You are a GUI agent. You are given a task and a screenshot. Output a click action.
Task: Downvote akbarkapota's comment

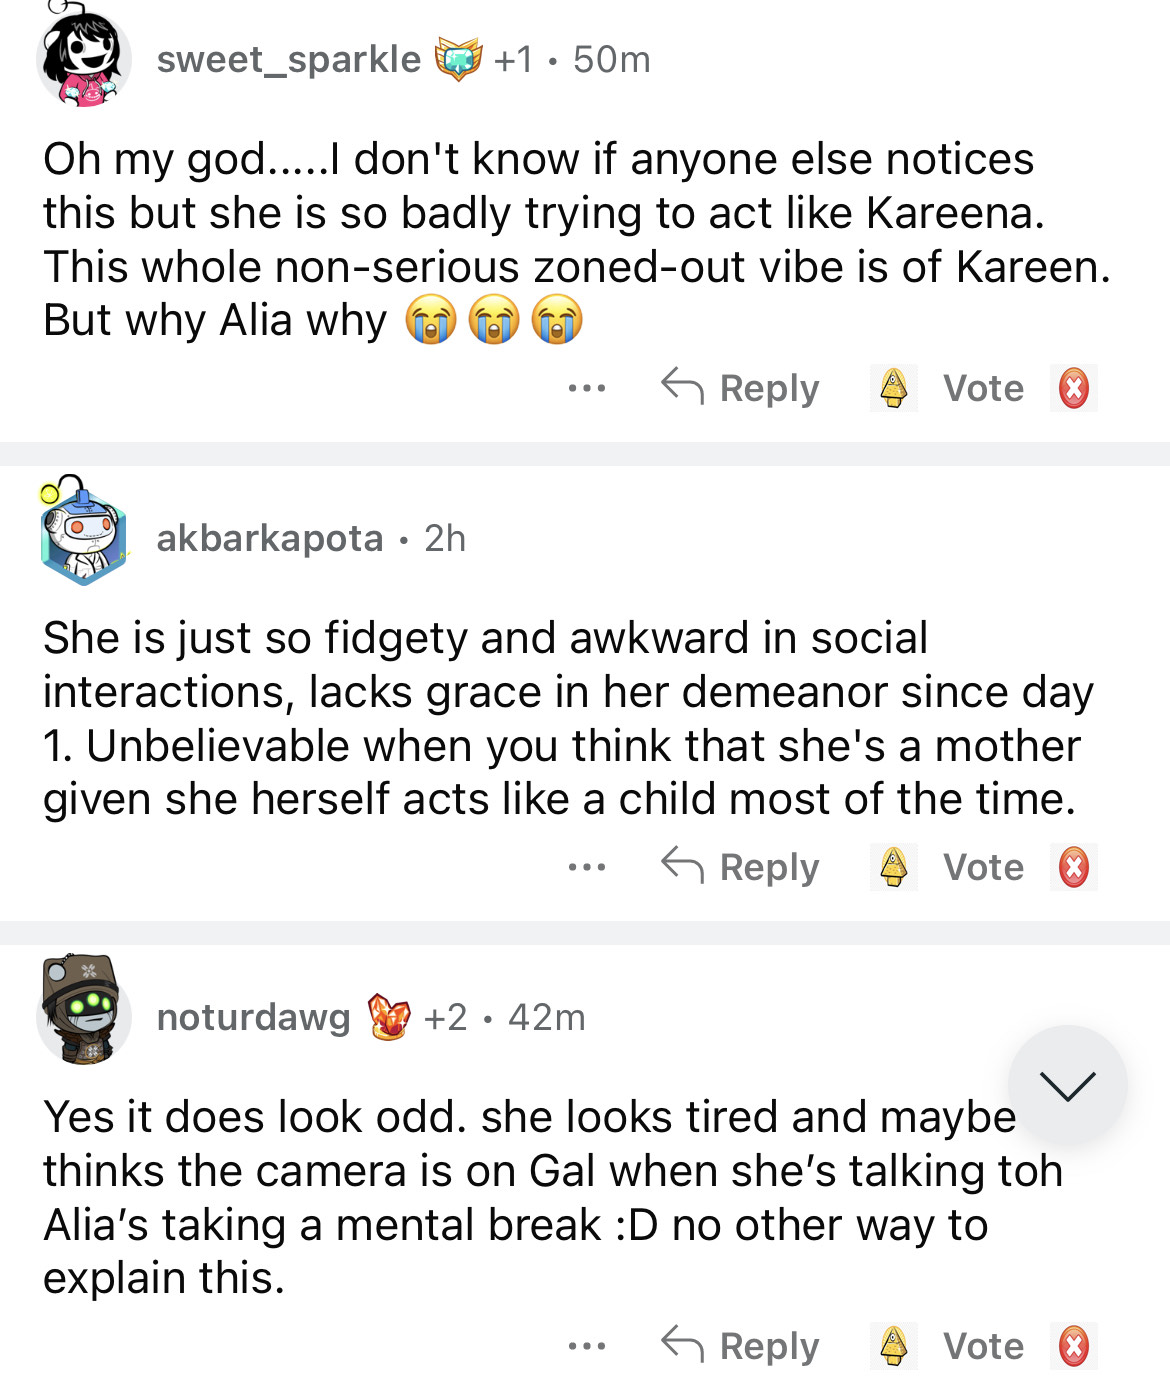tap(1074, 867)
